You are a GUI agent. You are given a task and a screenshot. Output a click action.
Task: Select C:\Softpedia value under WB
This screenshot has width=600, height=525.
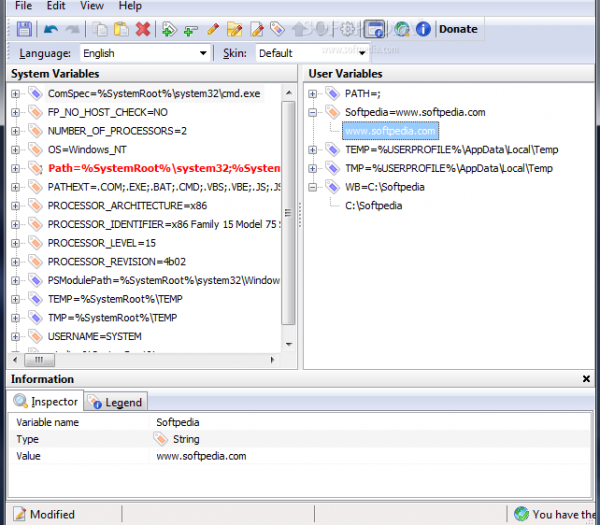click(x=373, y=206)
